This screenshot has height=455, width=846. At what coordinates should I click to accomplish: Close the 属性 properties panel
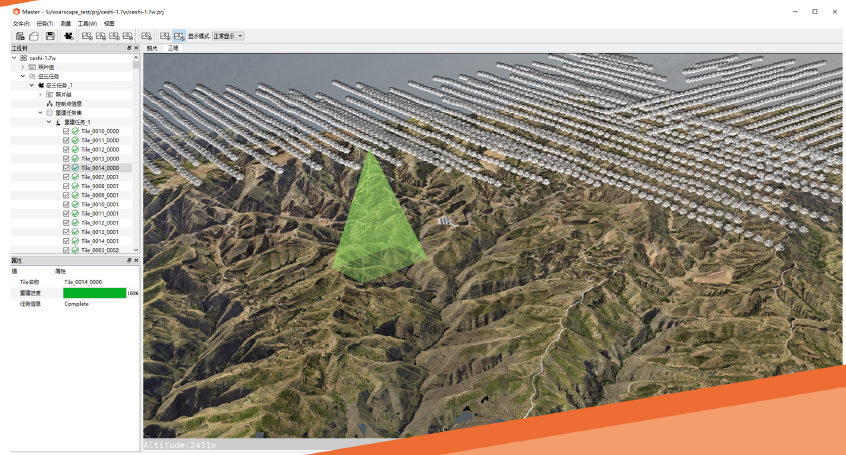[136, 260]
